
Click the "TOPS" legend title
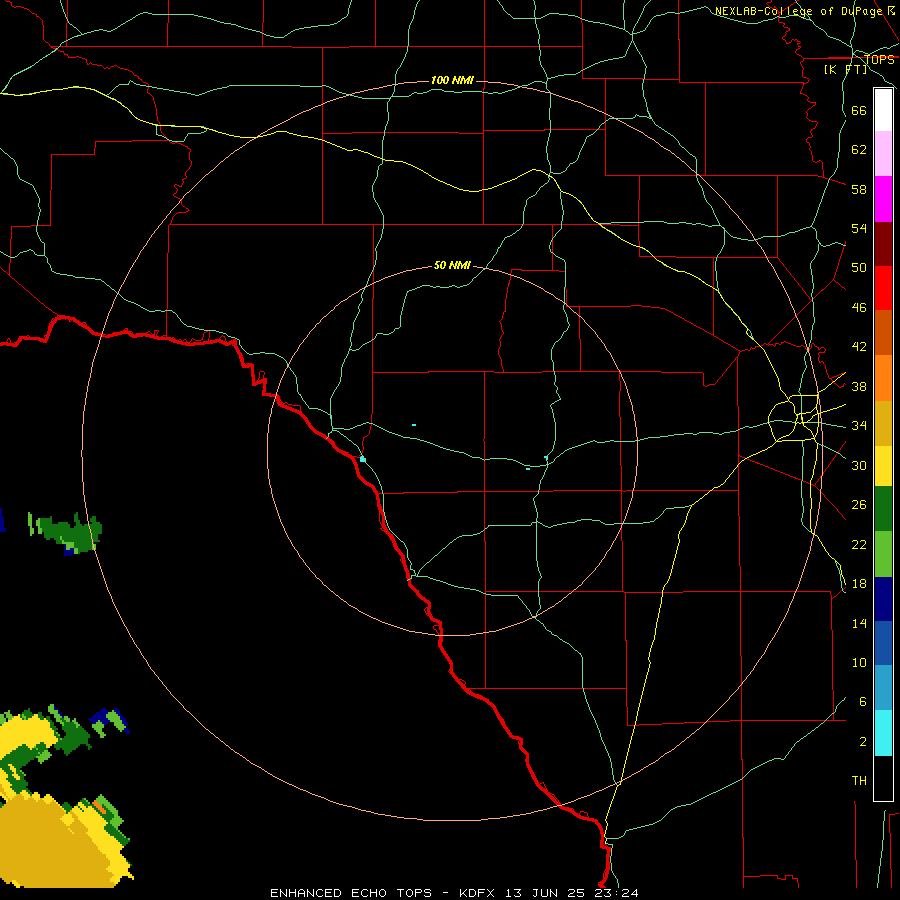879,59
